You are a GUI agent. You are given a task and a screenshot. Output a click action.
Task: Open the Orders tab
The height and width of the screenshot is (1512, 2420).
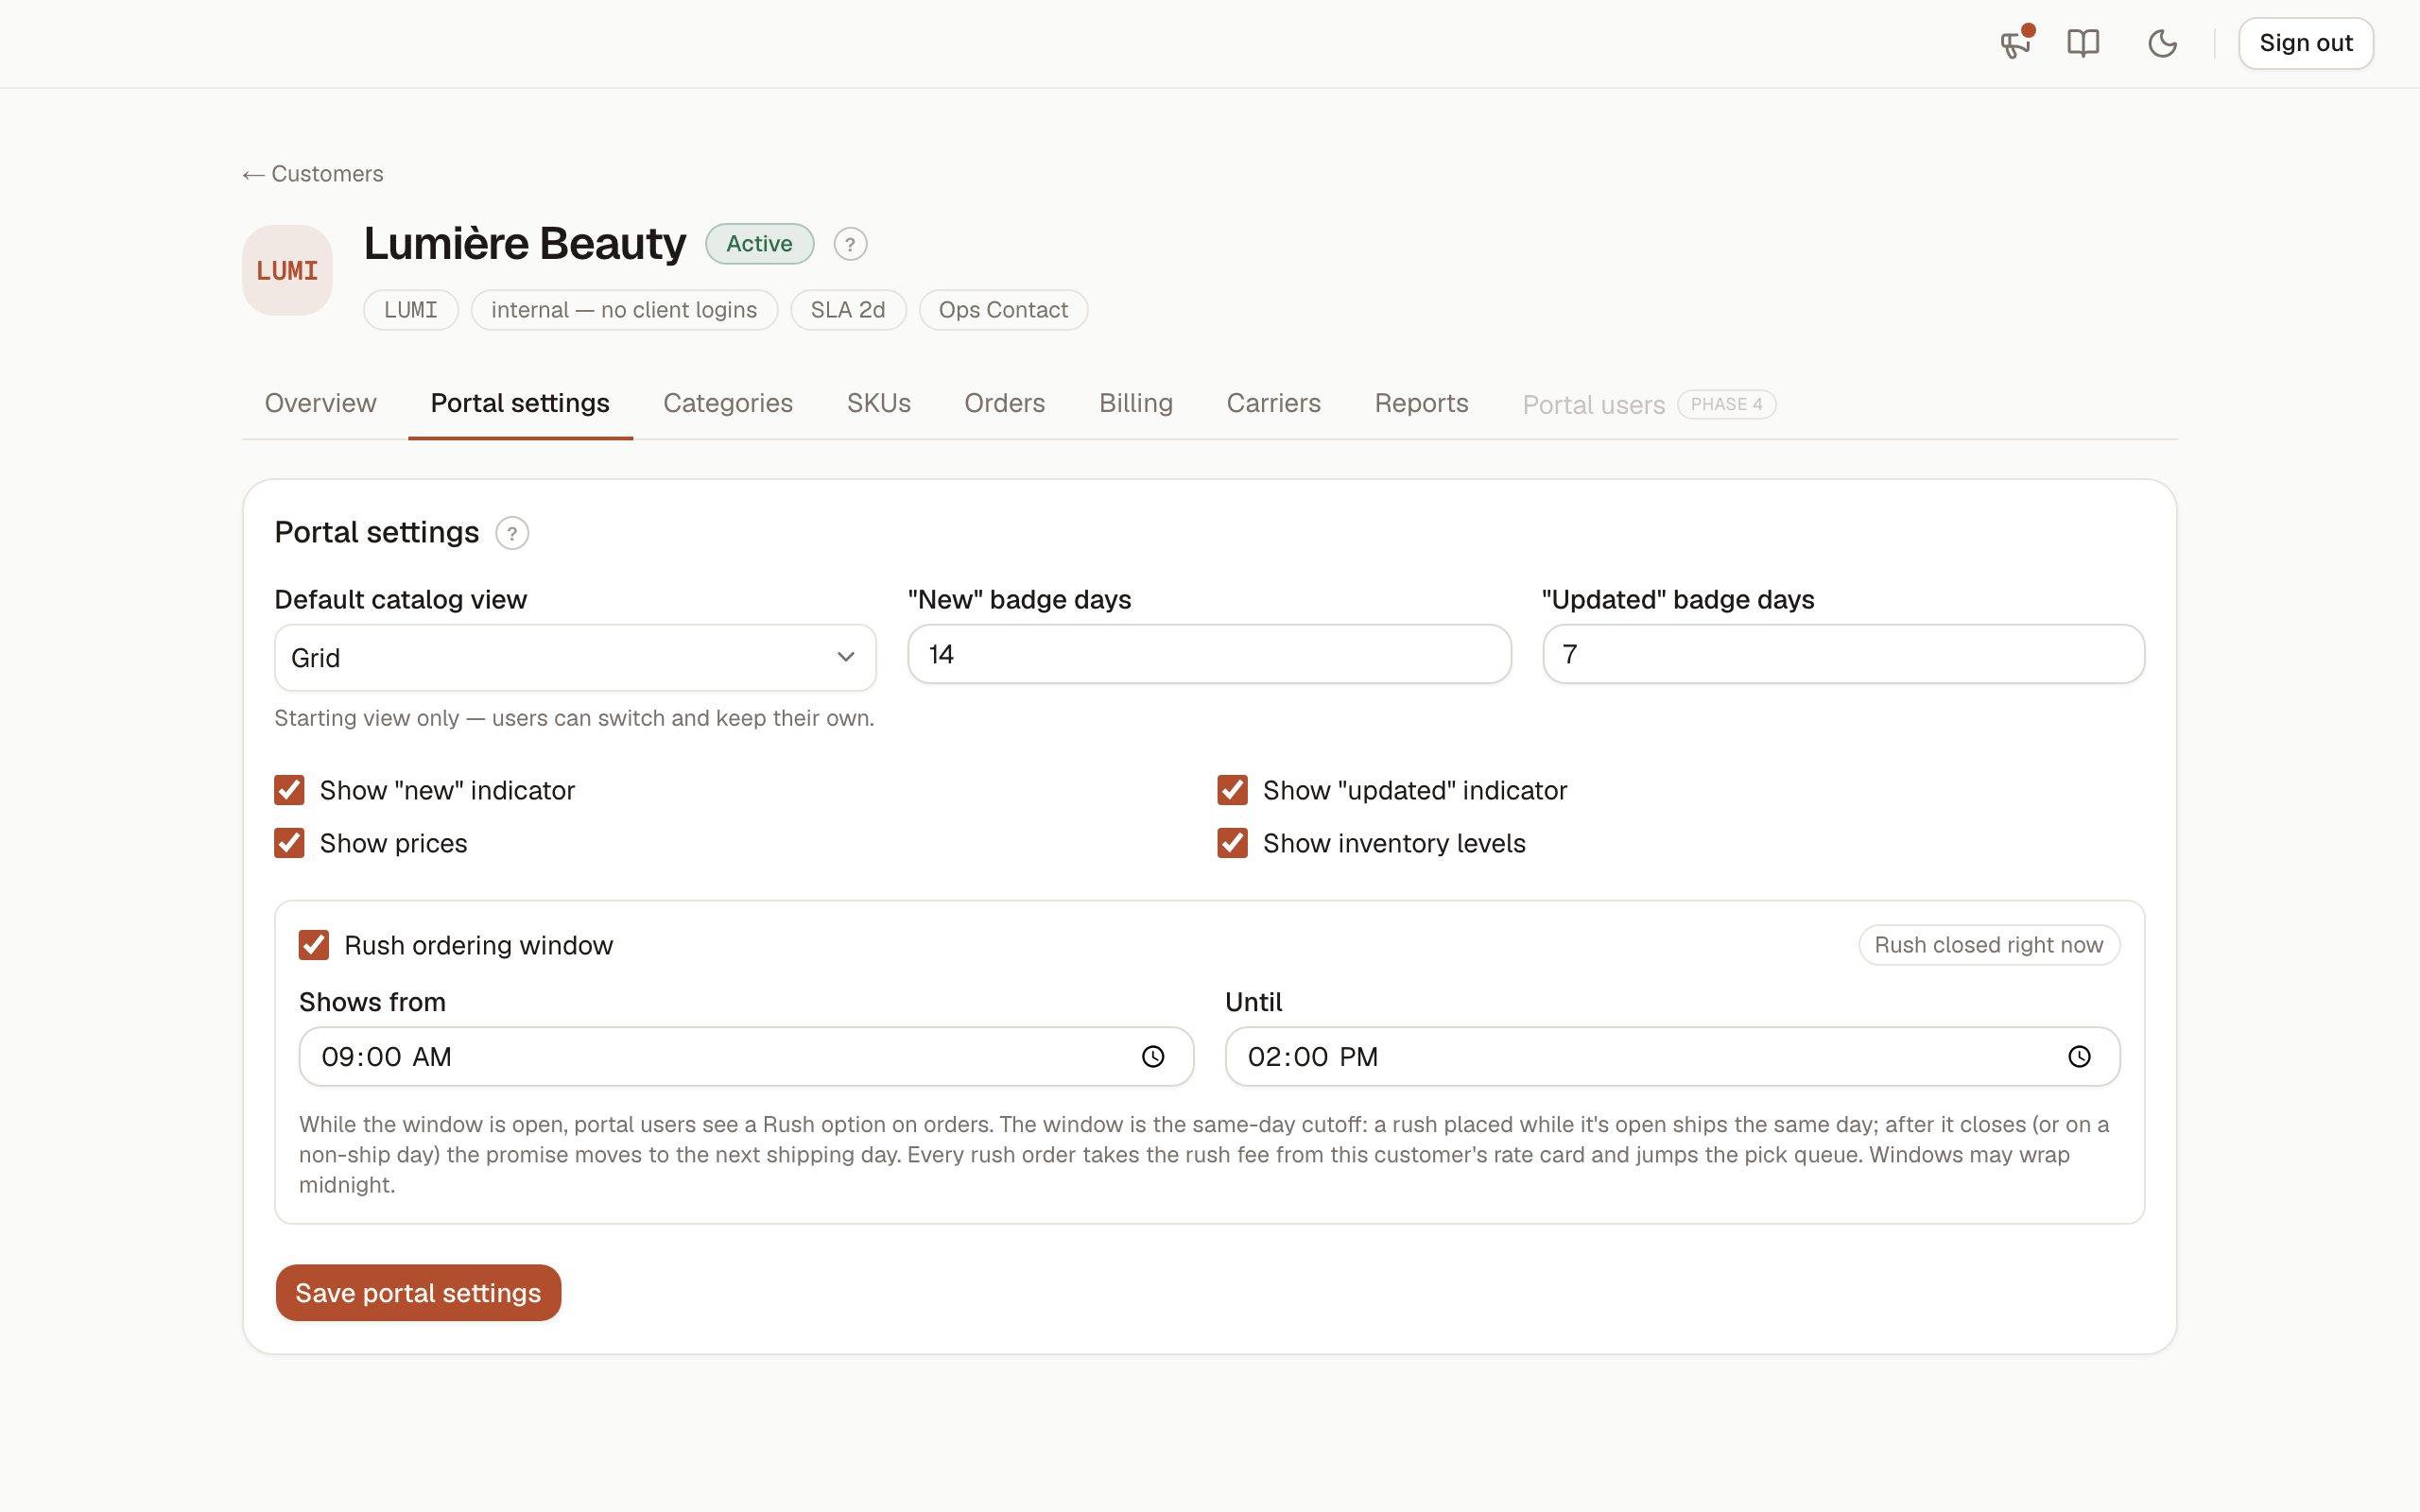coord(1004,403)
